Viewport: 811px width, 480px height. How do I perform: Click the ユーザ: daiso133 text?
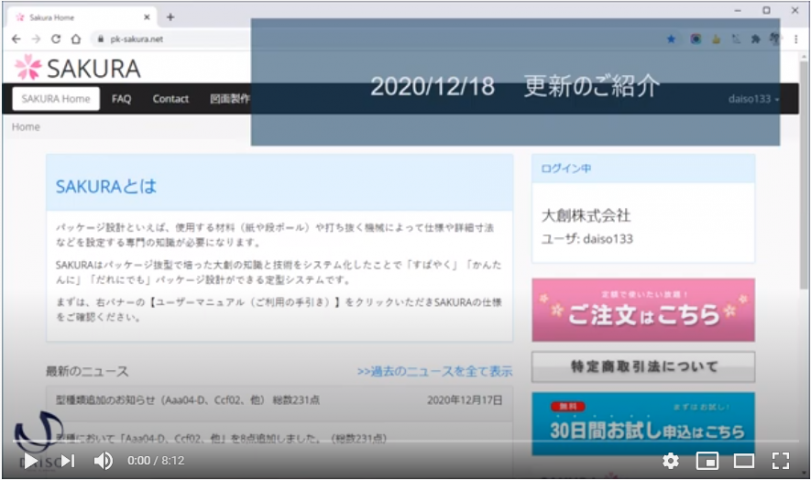[x=587, y=239]
